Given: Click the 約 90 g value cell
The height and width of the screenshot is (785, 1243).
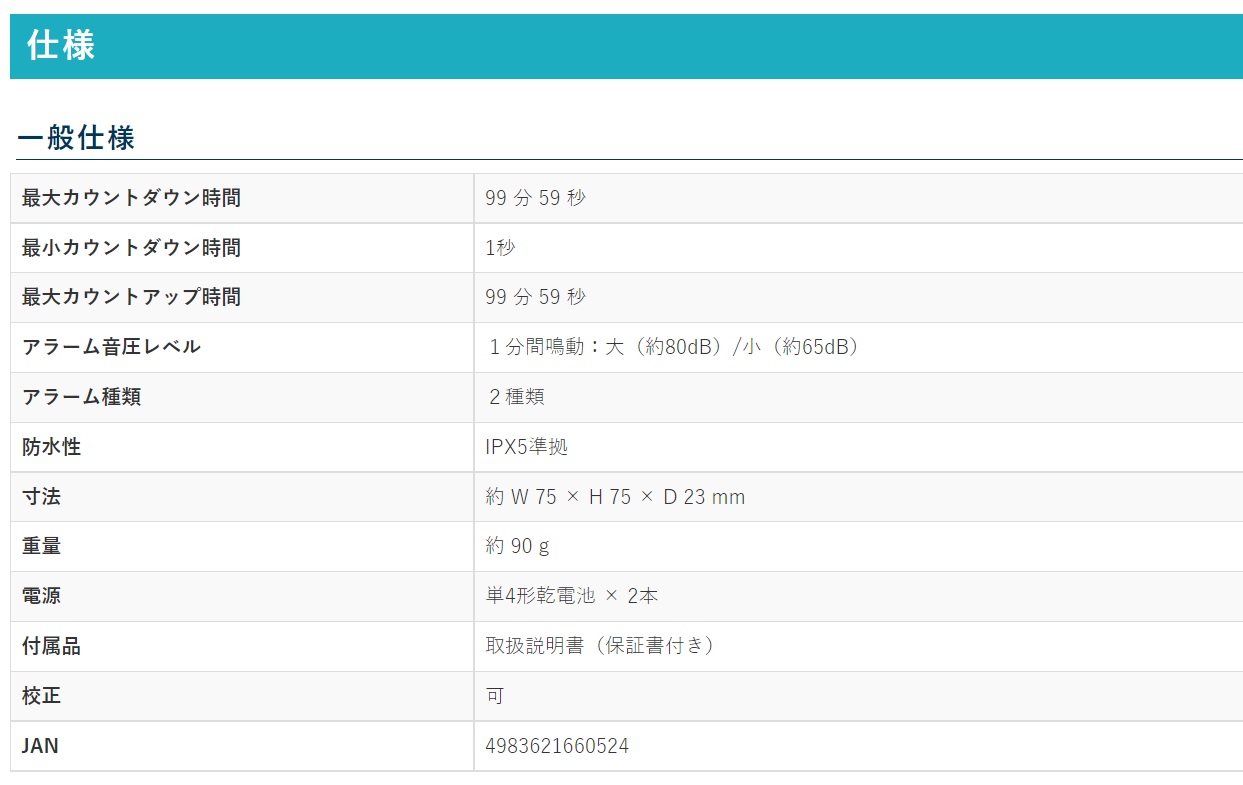Looking at the screenshot, I should [x=858, y=546].
